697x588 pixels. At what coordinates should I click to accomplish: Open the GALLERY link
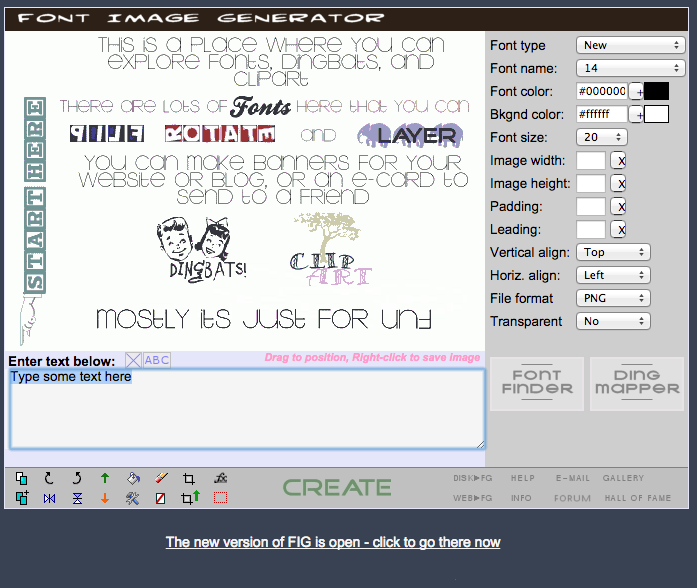[623, 478]
